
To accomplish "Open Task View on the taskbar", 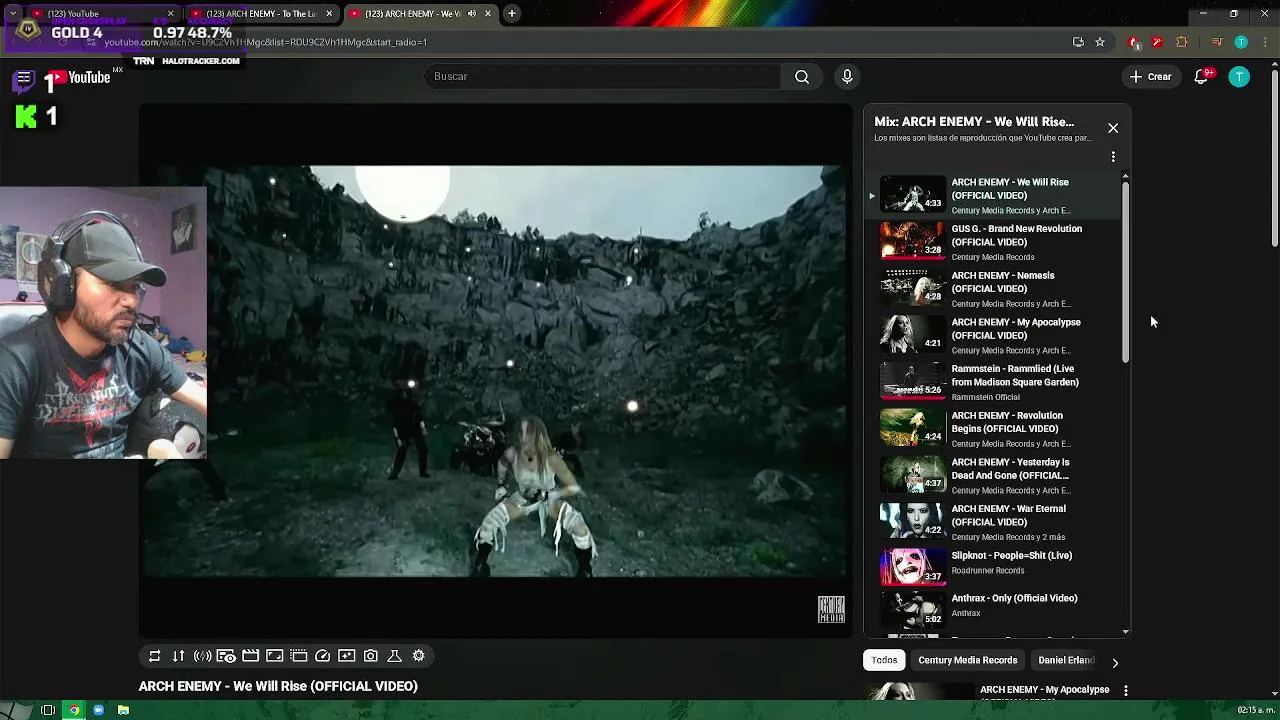I will click(47, 710).
